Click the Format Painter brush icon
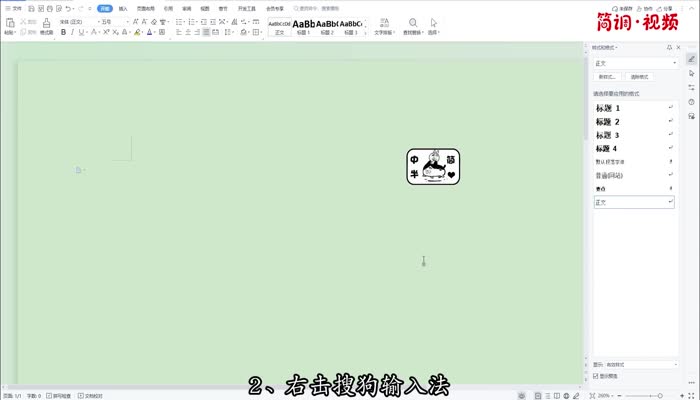 [x=46, y=23]
